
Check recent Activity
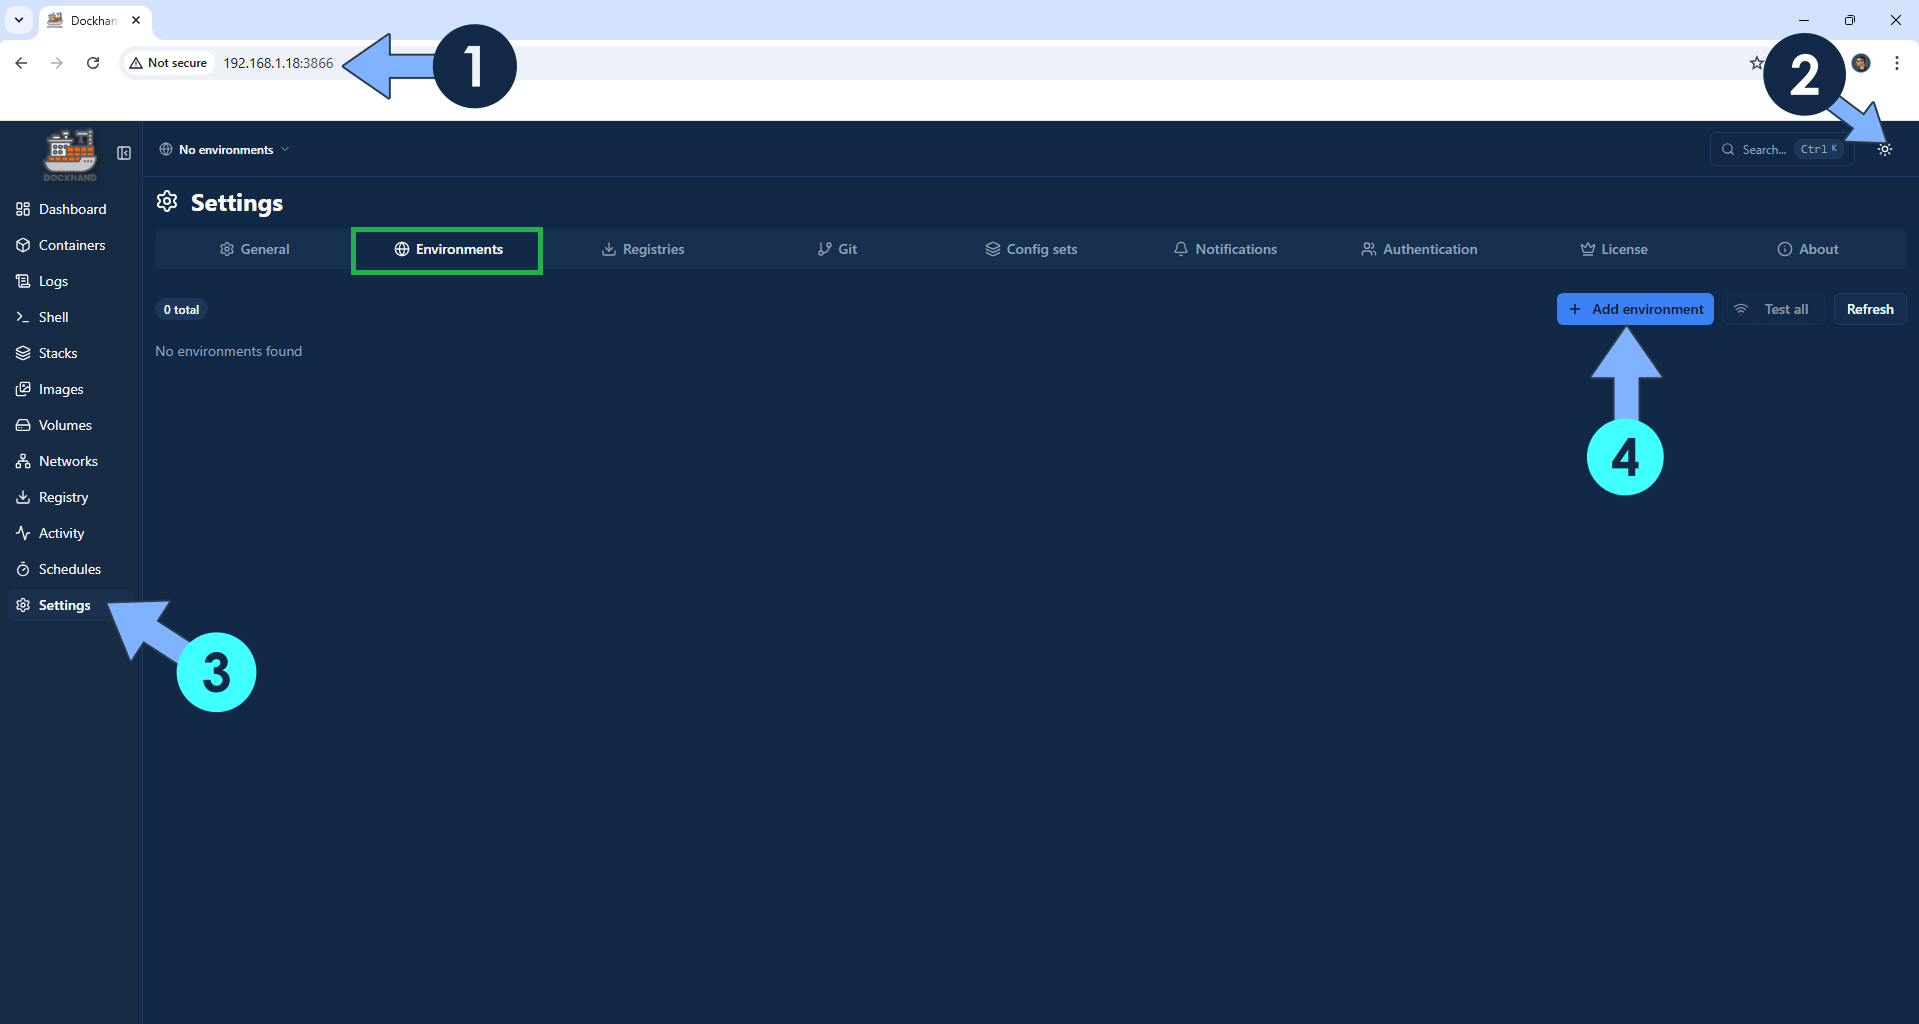pyautogui.click(x=61, y=533)
